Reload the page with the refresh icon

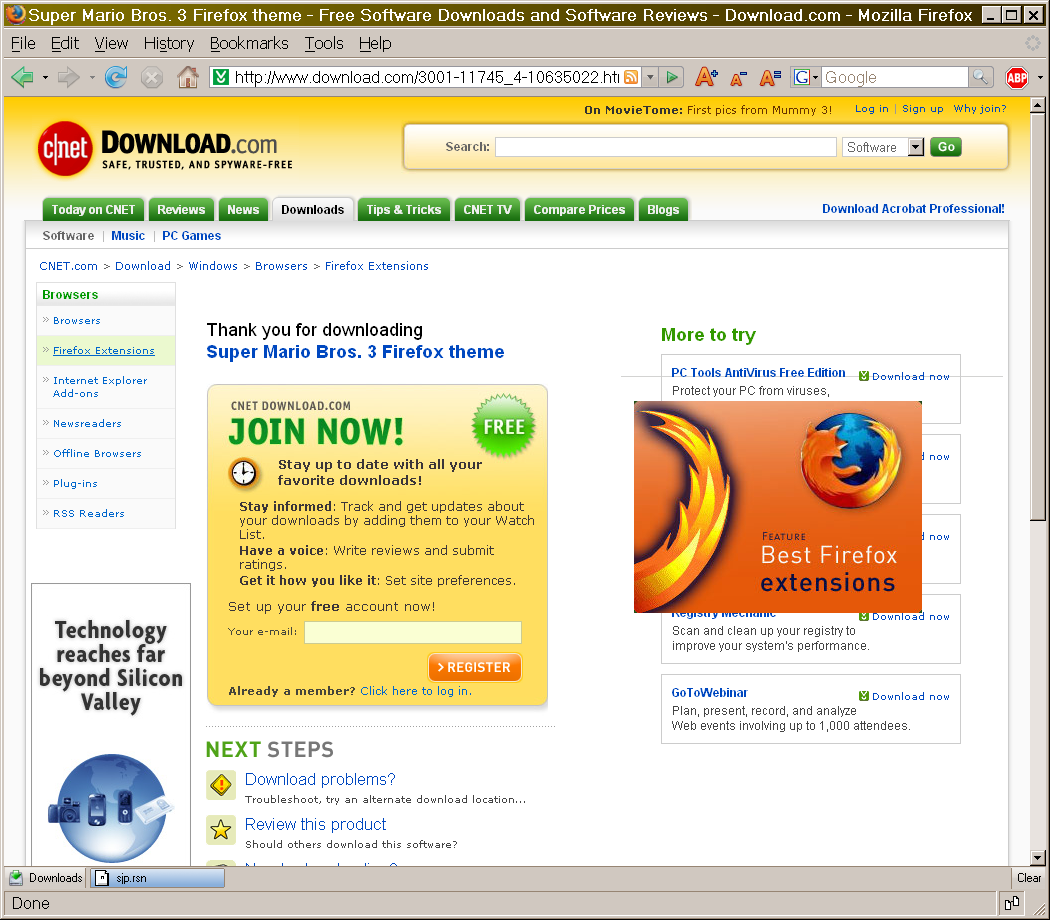pyautogui.click(x=116, y=77)
